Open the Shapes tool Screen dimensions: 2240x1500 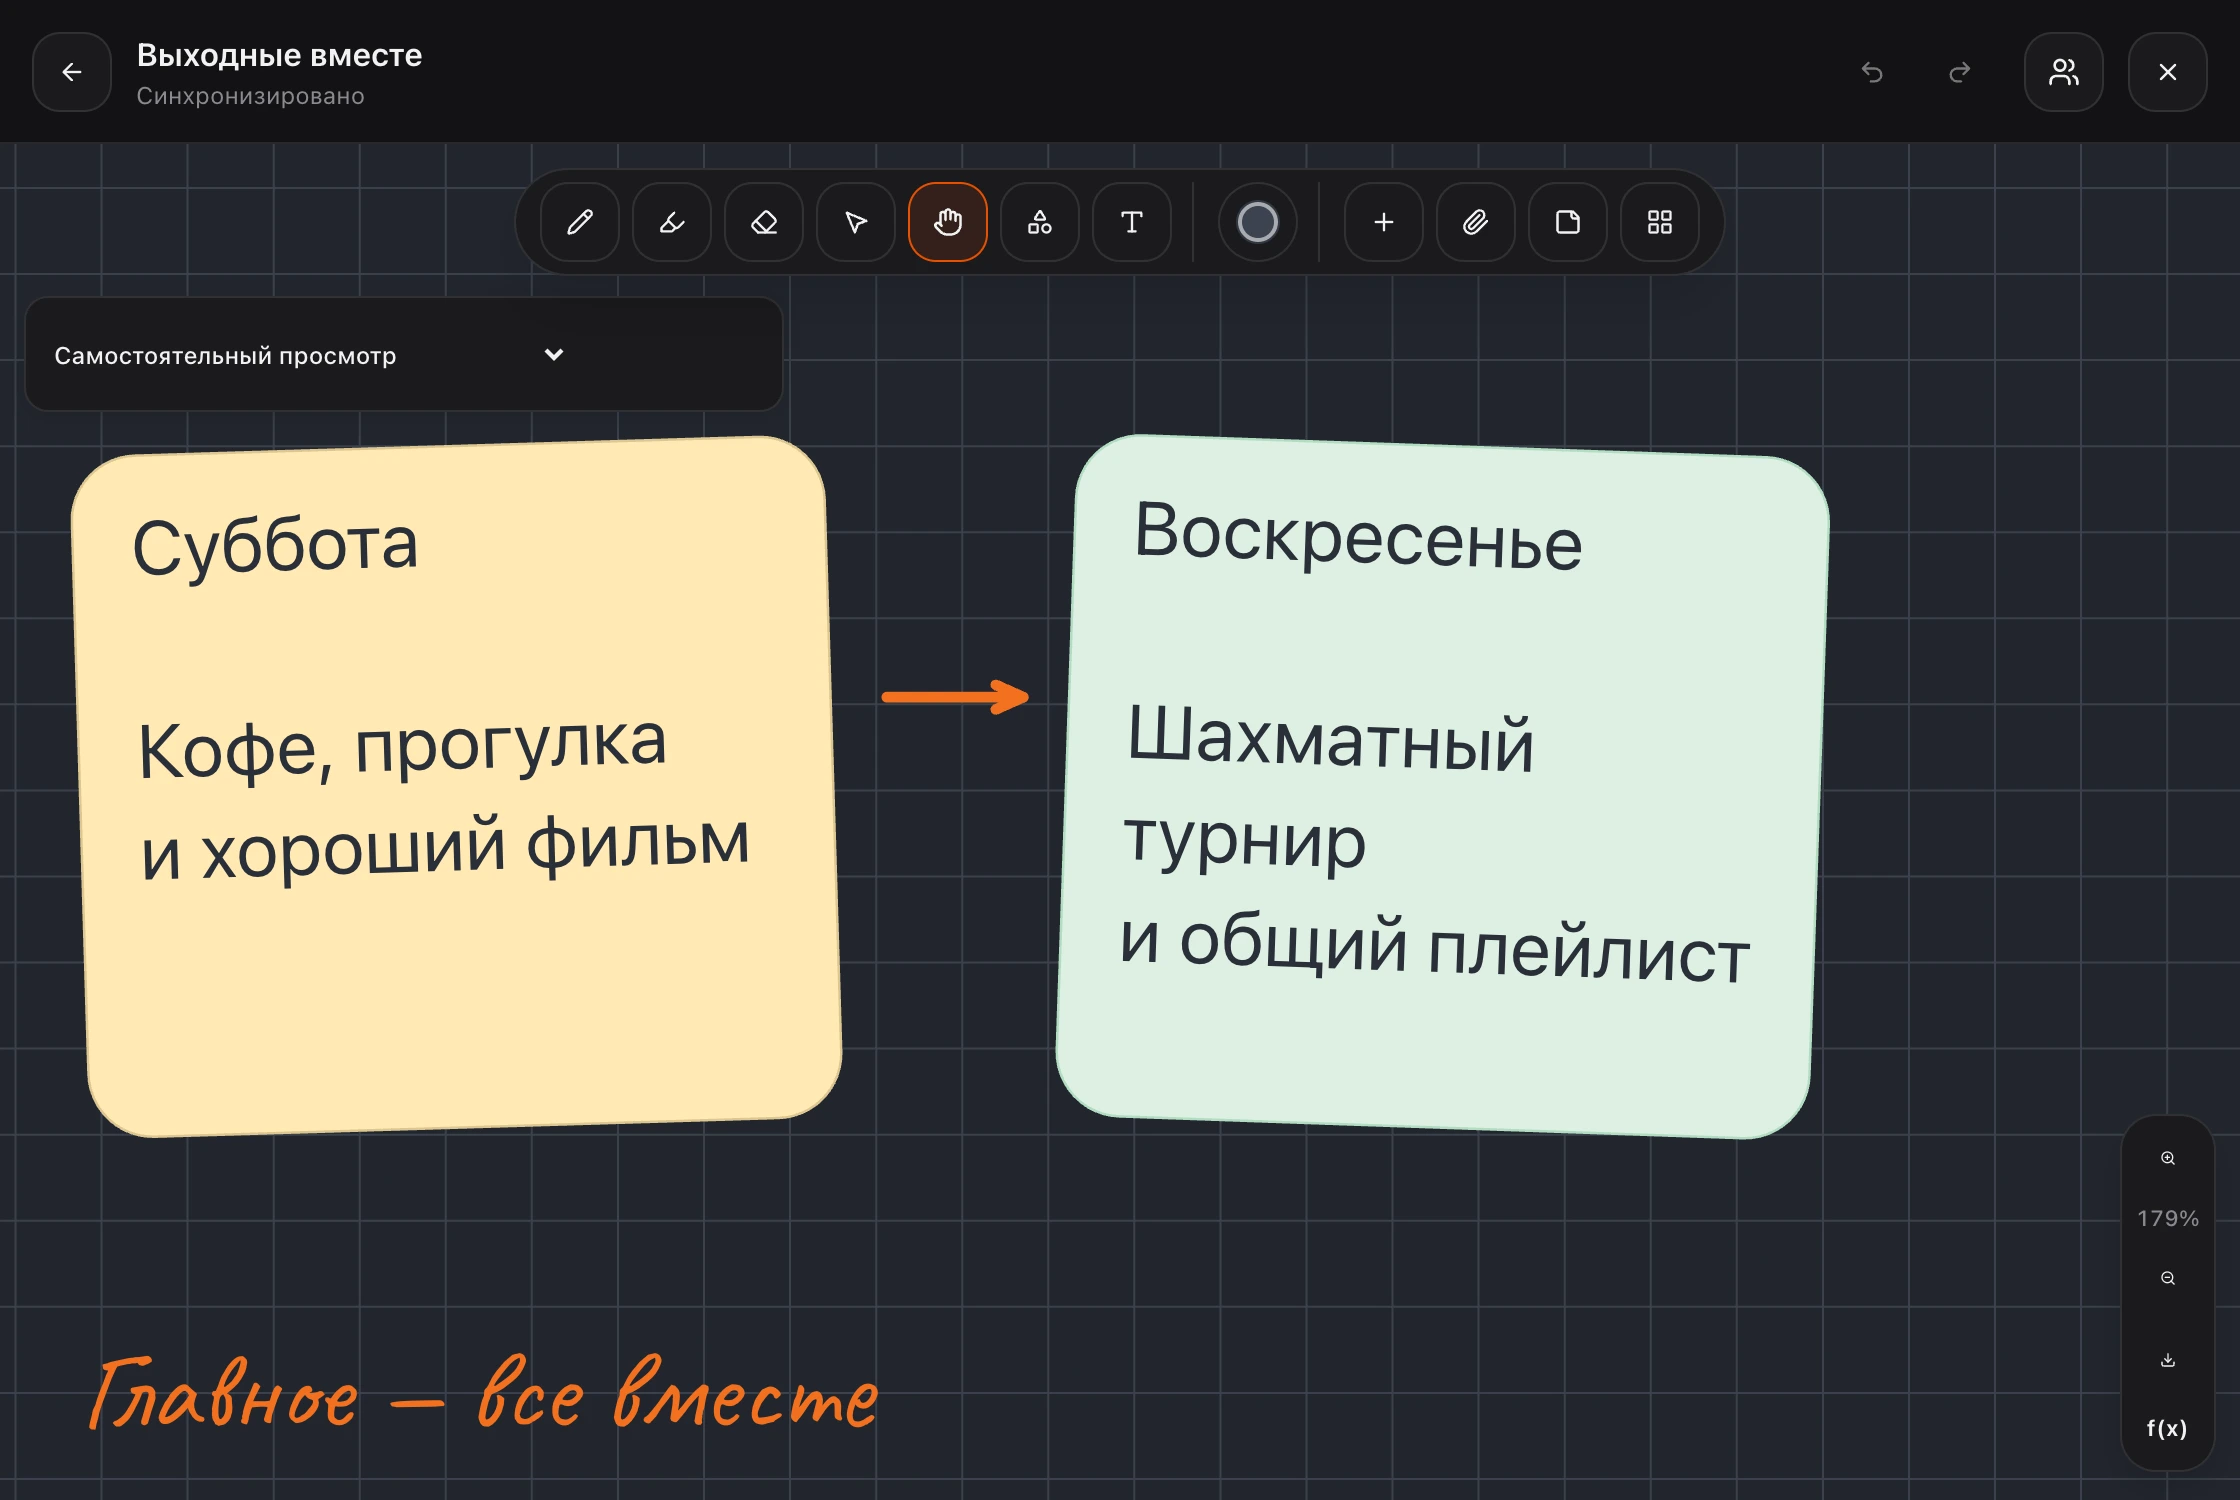tap(1040, 222)
